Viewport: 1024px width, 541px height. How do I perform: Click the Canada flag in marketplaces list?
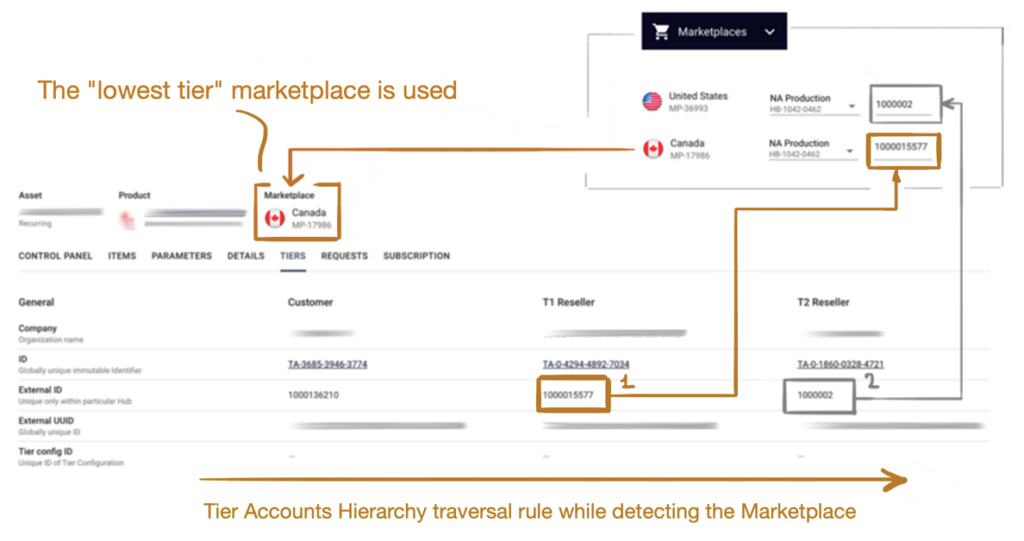tap(653, 149)
